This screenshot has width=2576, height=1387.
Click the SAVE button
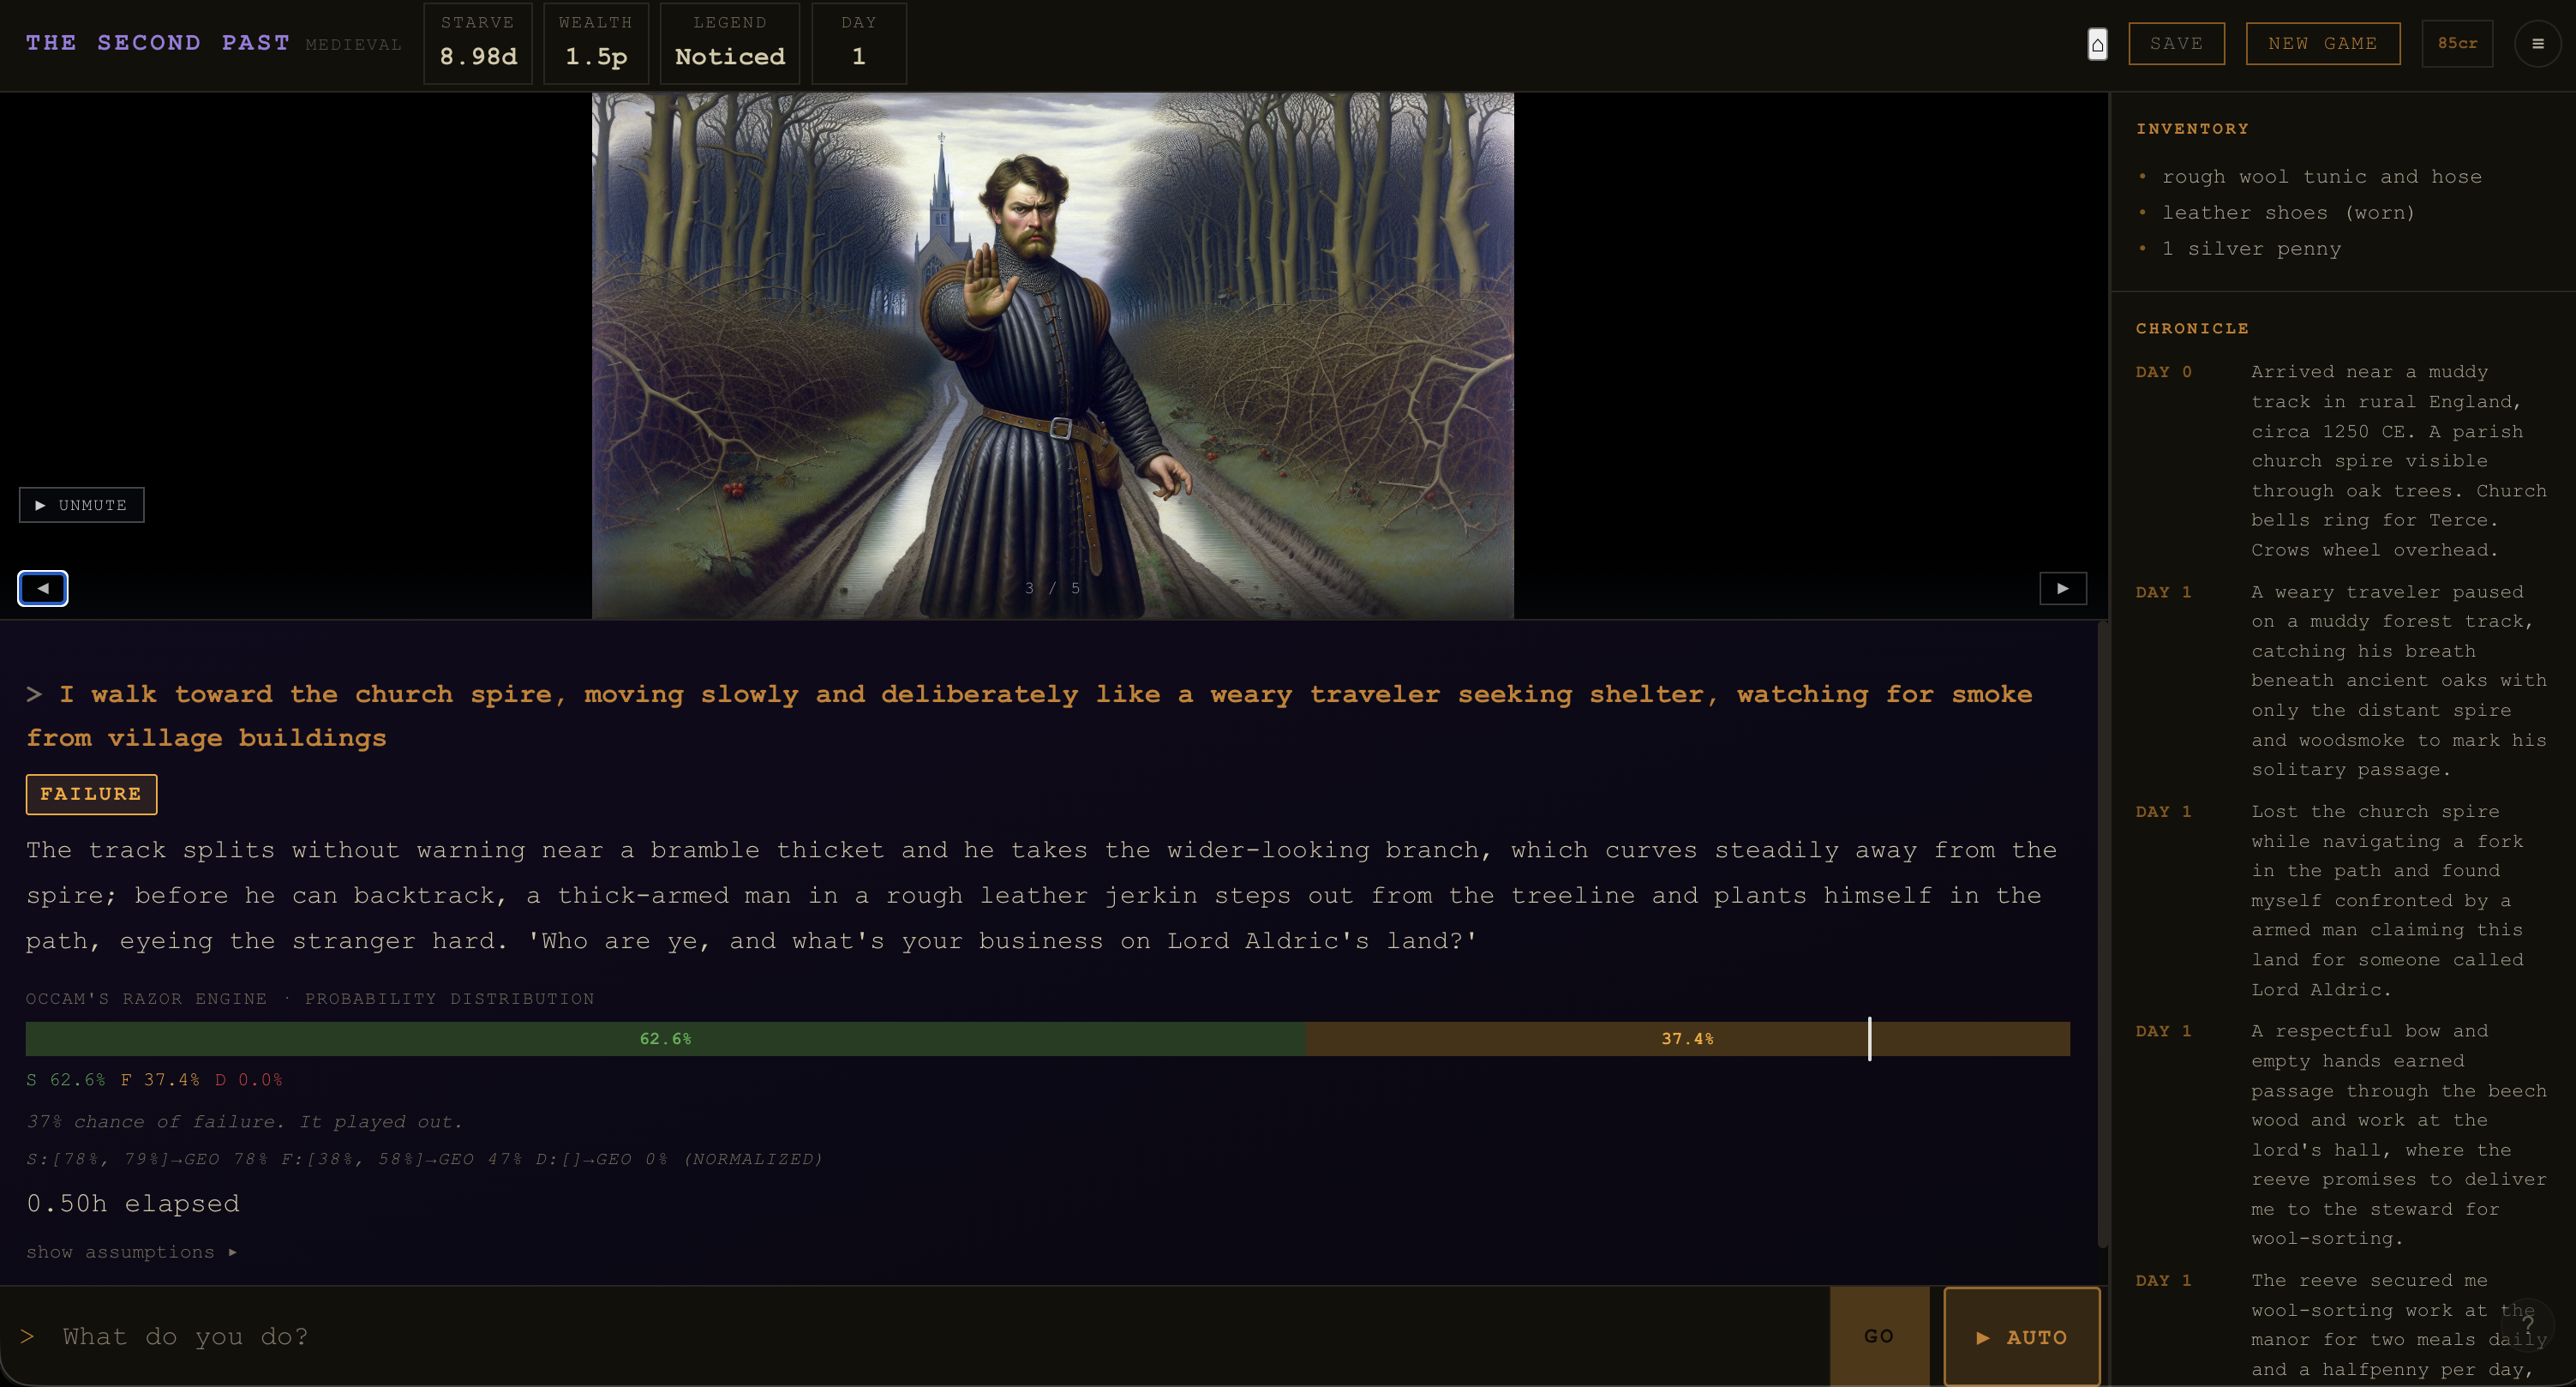point(2176,43)
